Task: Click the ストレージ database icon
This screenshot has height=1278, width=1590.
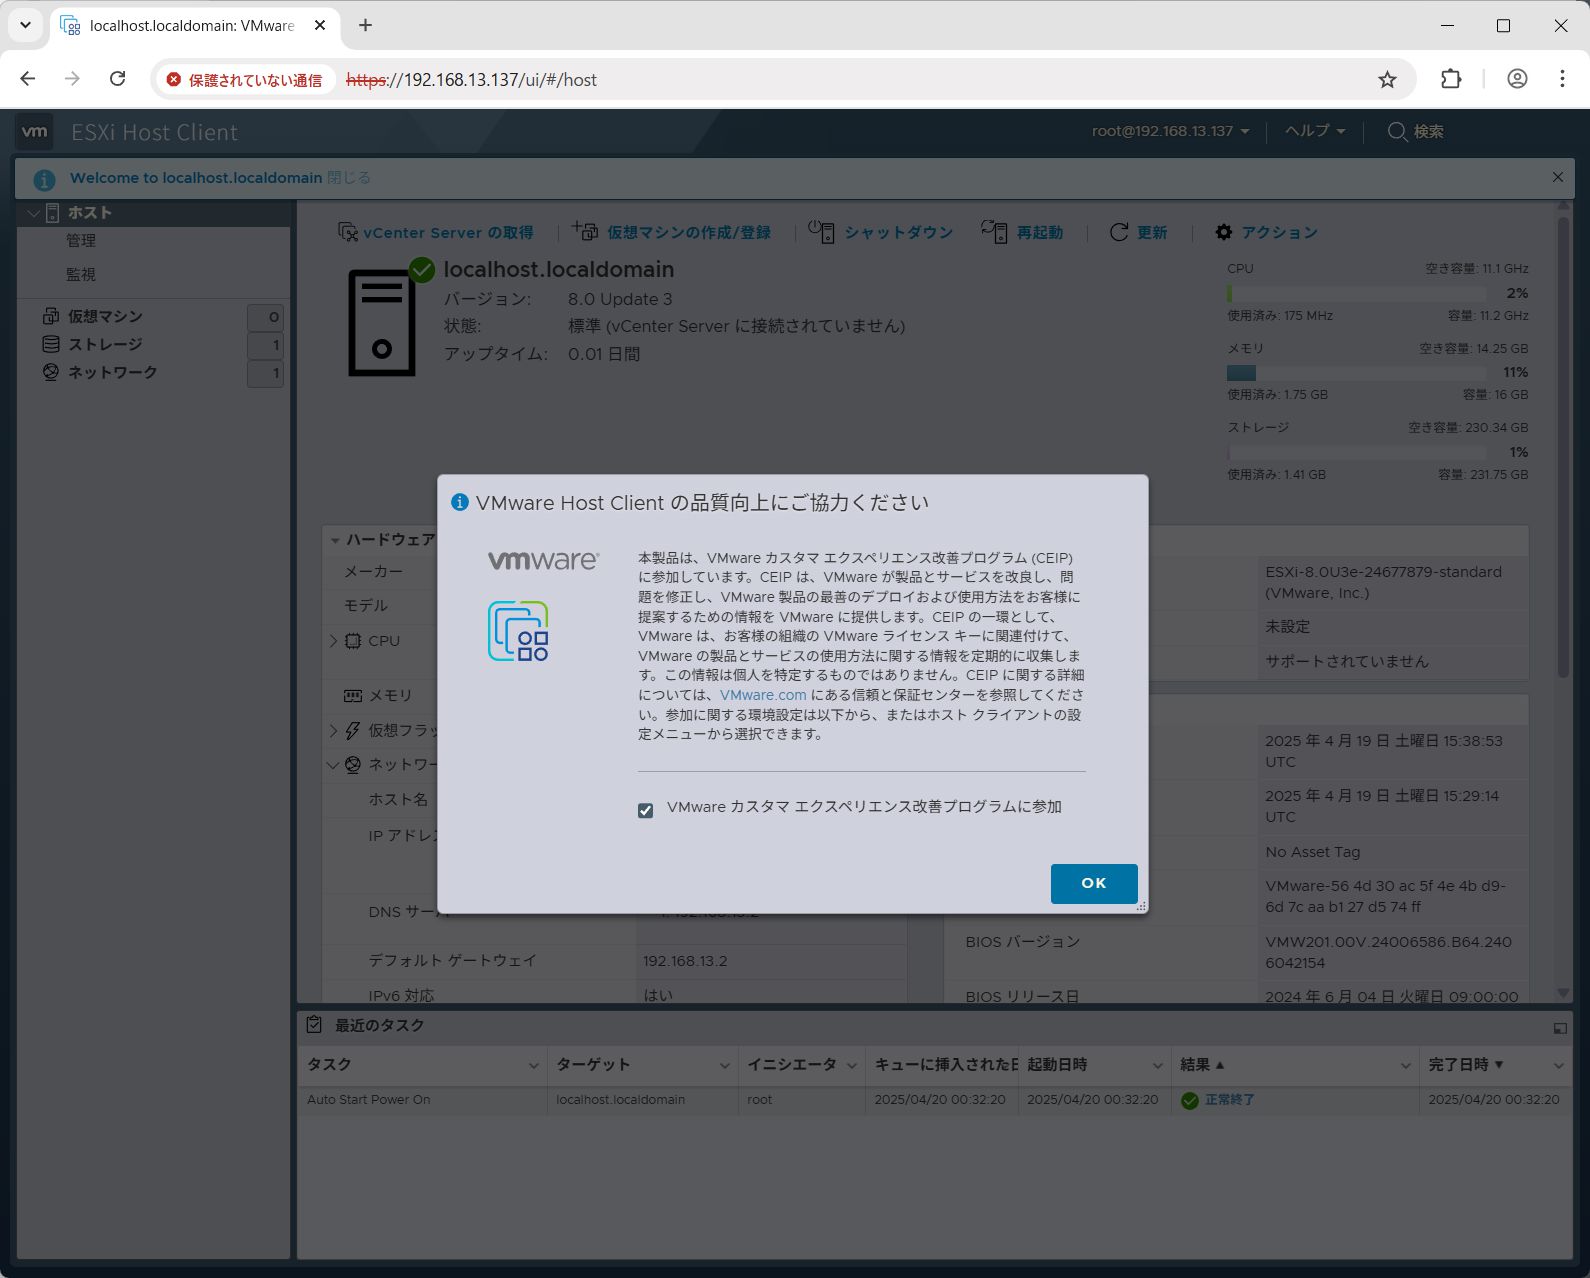Action: point(51,344)
